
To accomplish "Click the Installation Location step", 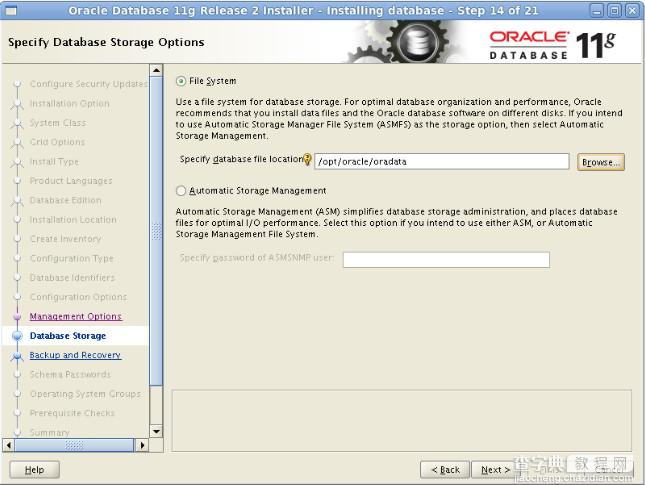I will tap(73, 220).
